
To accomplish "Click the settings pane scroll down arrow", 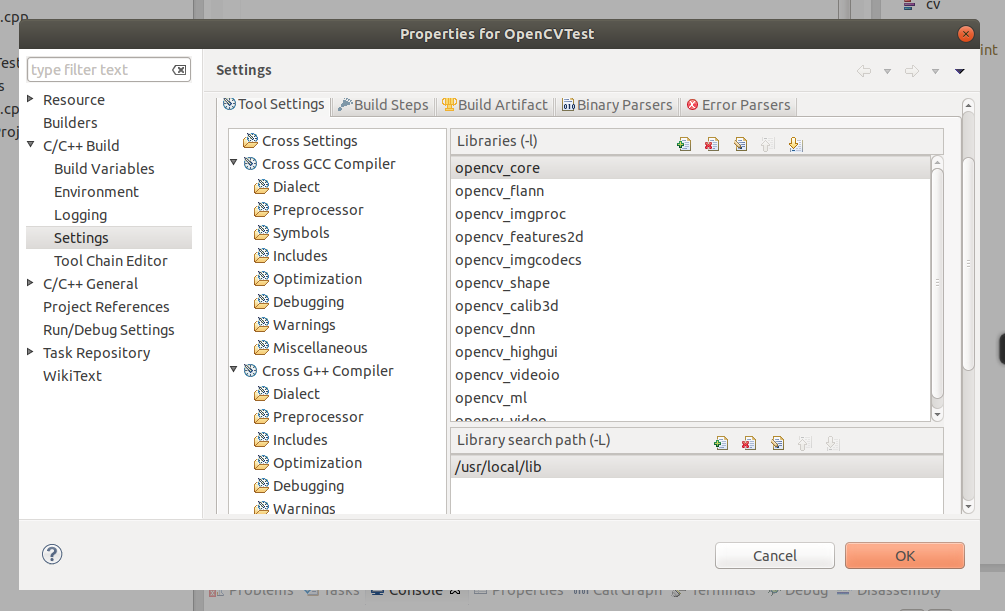I will coord(968,506).
